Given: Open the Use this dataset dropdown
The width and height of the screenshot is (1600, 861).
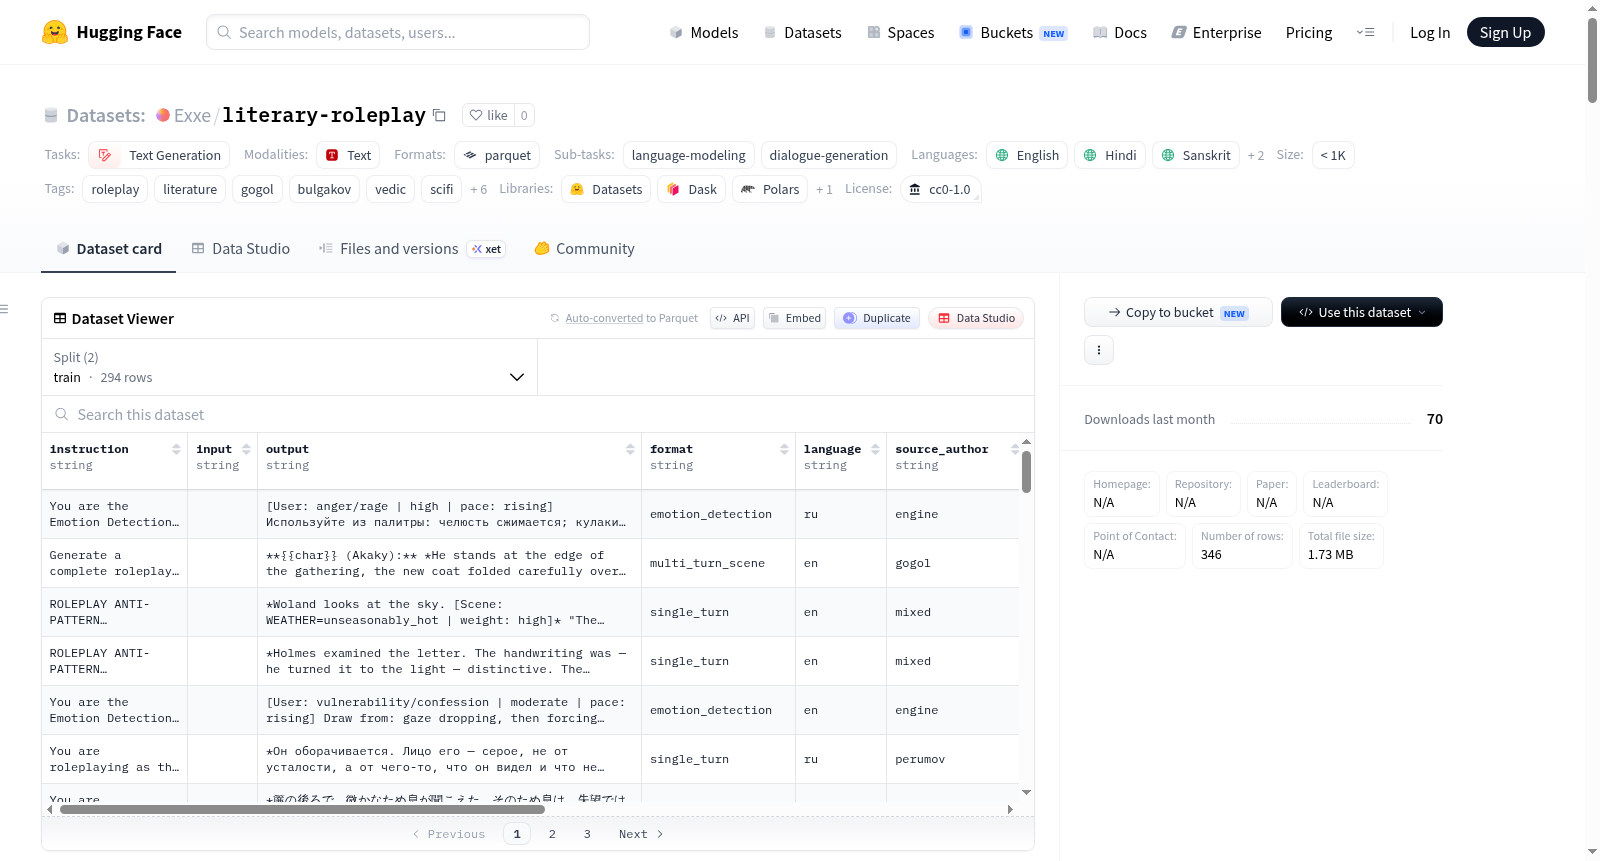Looking at the screenshot, I should coord(1362,312).
